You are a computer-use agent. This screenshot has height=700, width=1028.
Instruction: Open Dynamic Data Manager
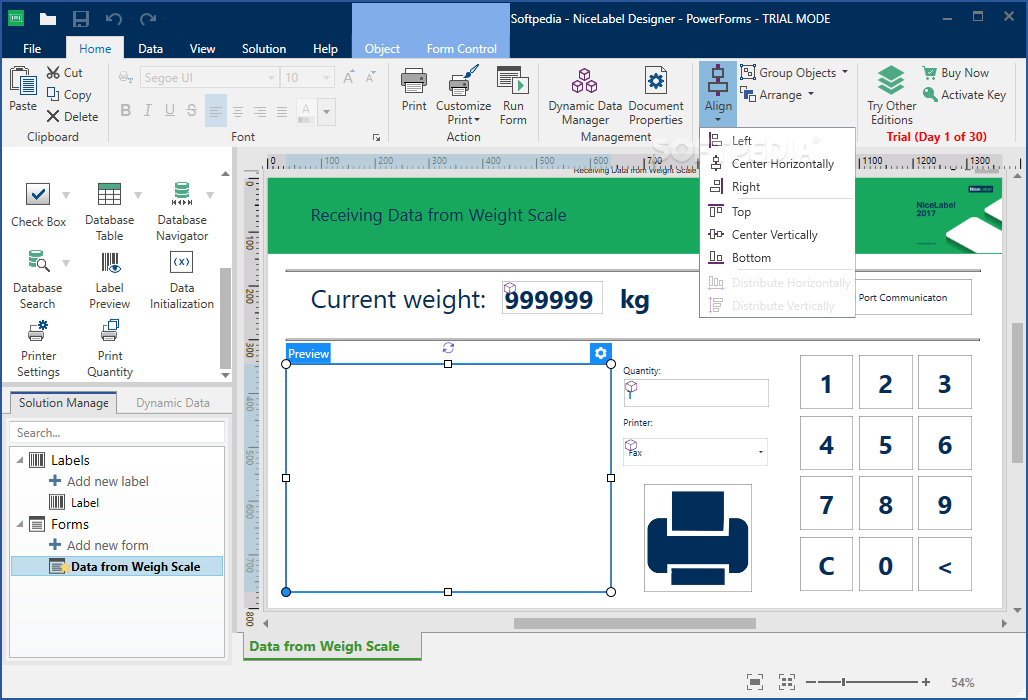(x=585, y=96)
